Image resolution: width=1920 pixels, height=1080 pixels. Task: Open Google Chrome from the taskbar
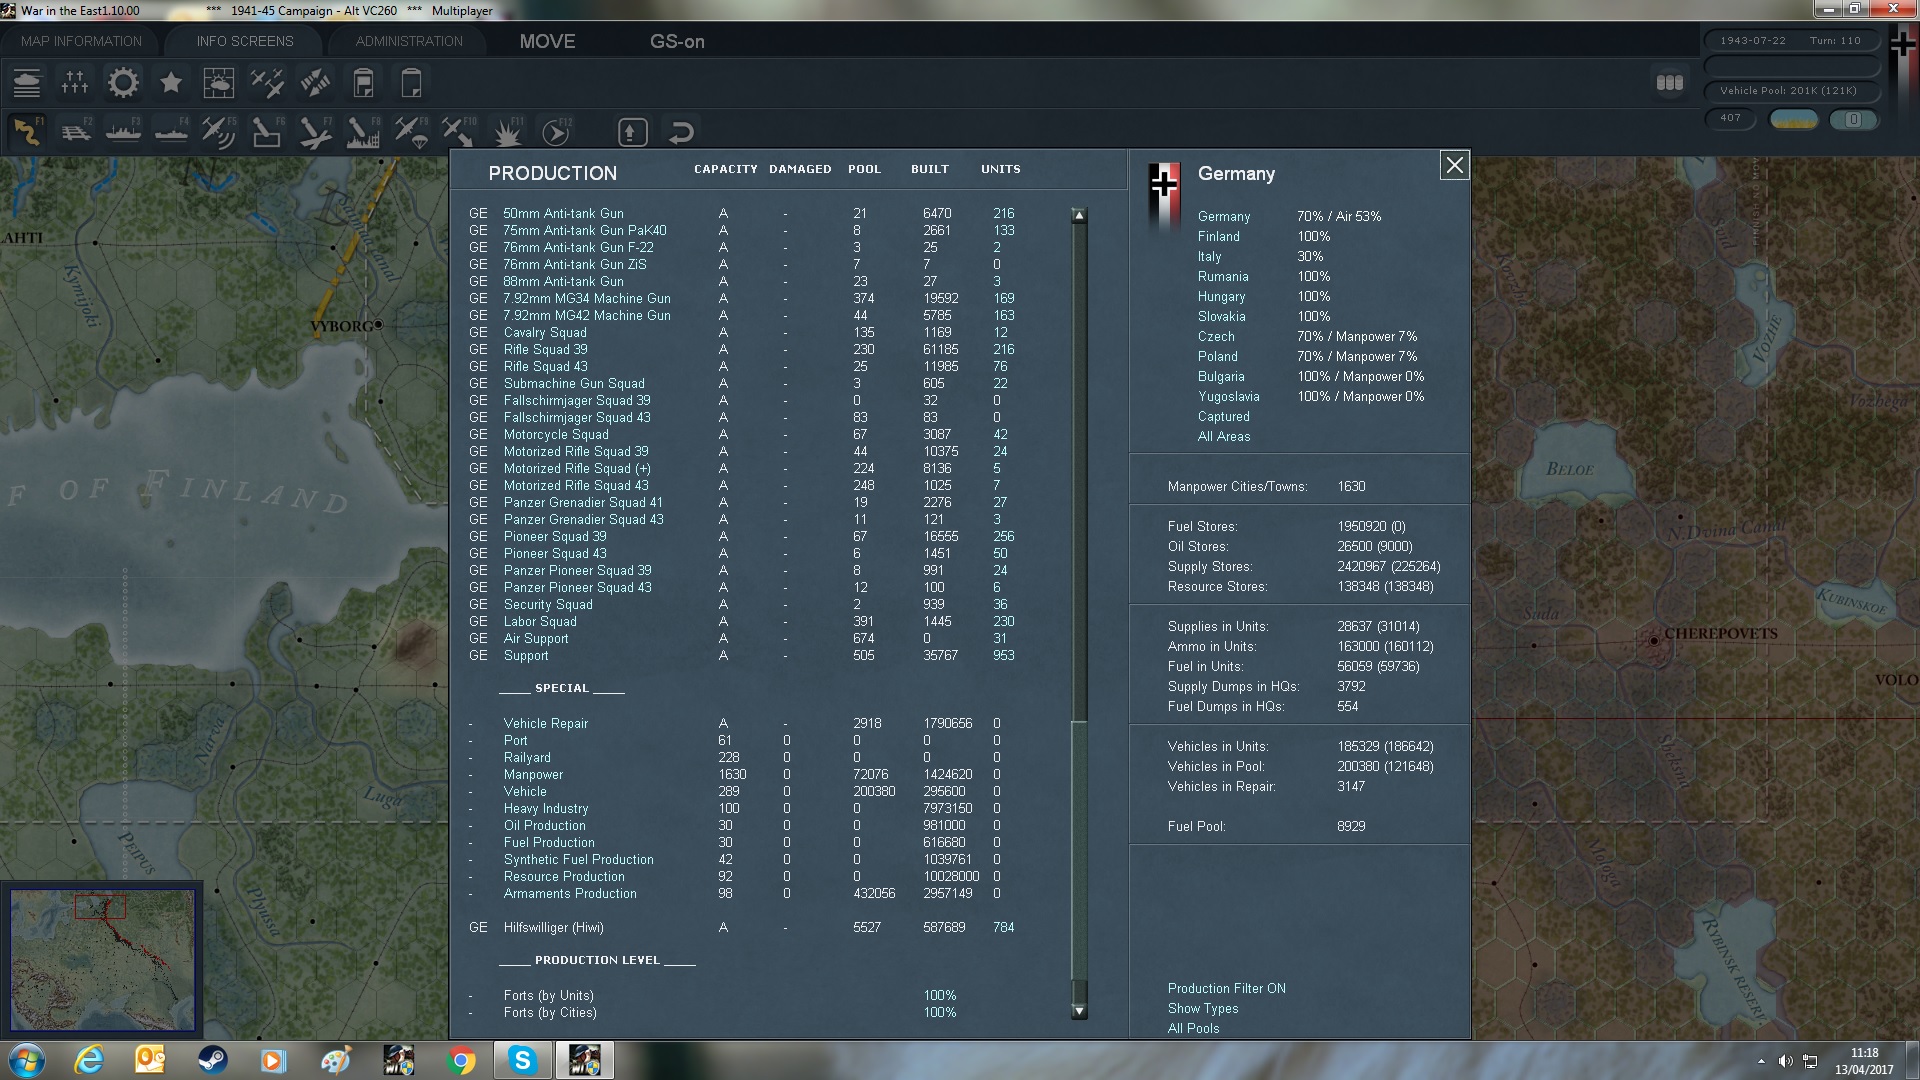pos(461,1060)
